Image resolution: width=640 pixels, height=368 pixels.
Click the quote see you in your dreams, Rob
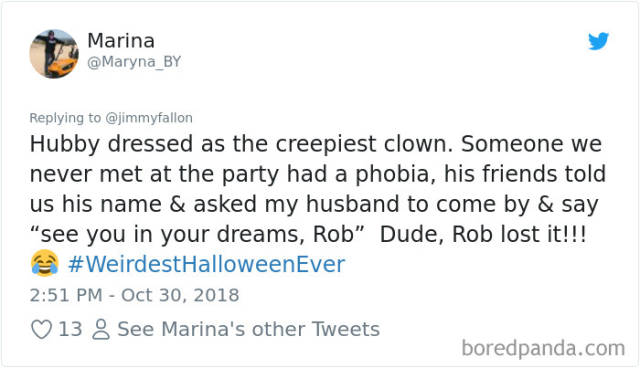(x=197, y=235)
